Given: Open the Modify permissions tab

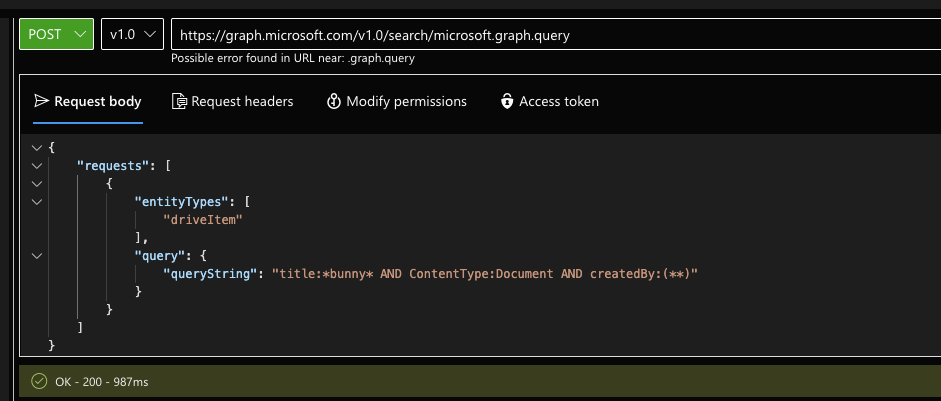Looking at the screenshot, I should (x=397, y=101).
